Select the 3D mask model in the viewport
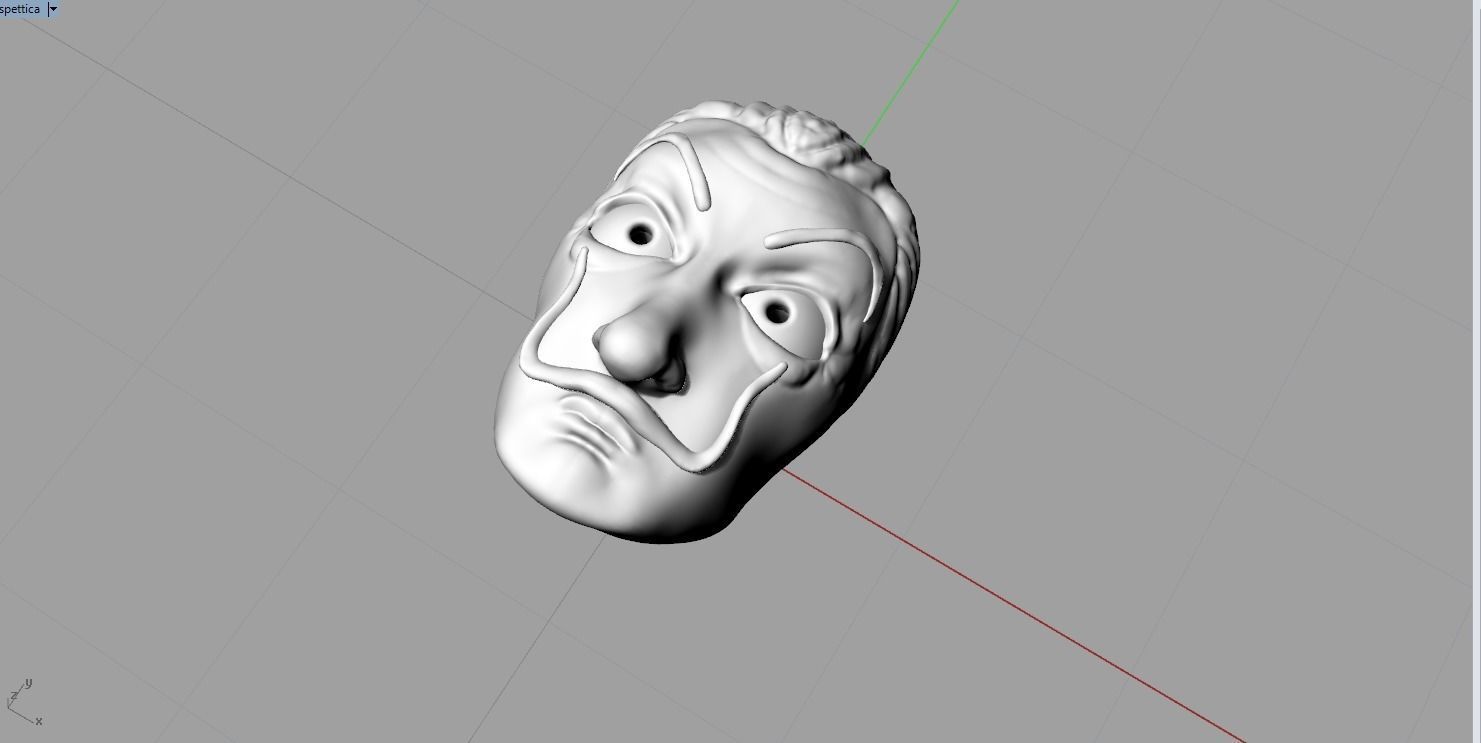Screen dimensions: 1481x743 pos(706,322)
